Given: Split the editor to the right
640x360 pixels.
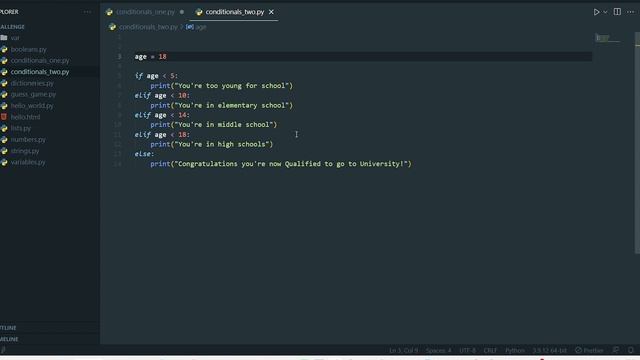Looking at the screenshot, I should pyautogui.click(x=617, y=12).
